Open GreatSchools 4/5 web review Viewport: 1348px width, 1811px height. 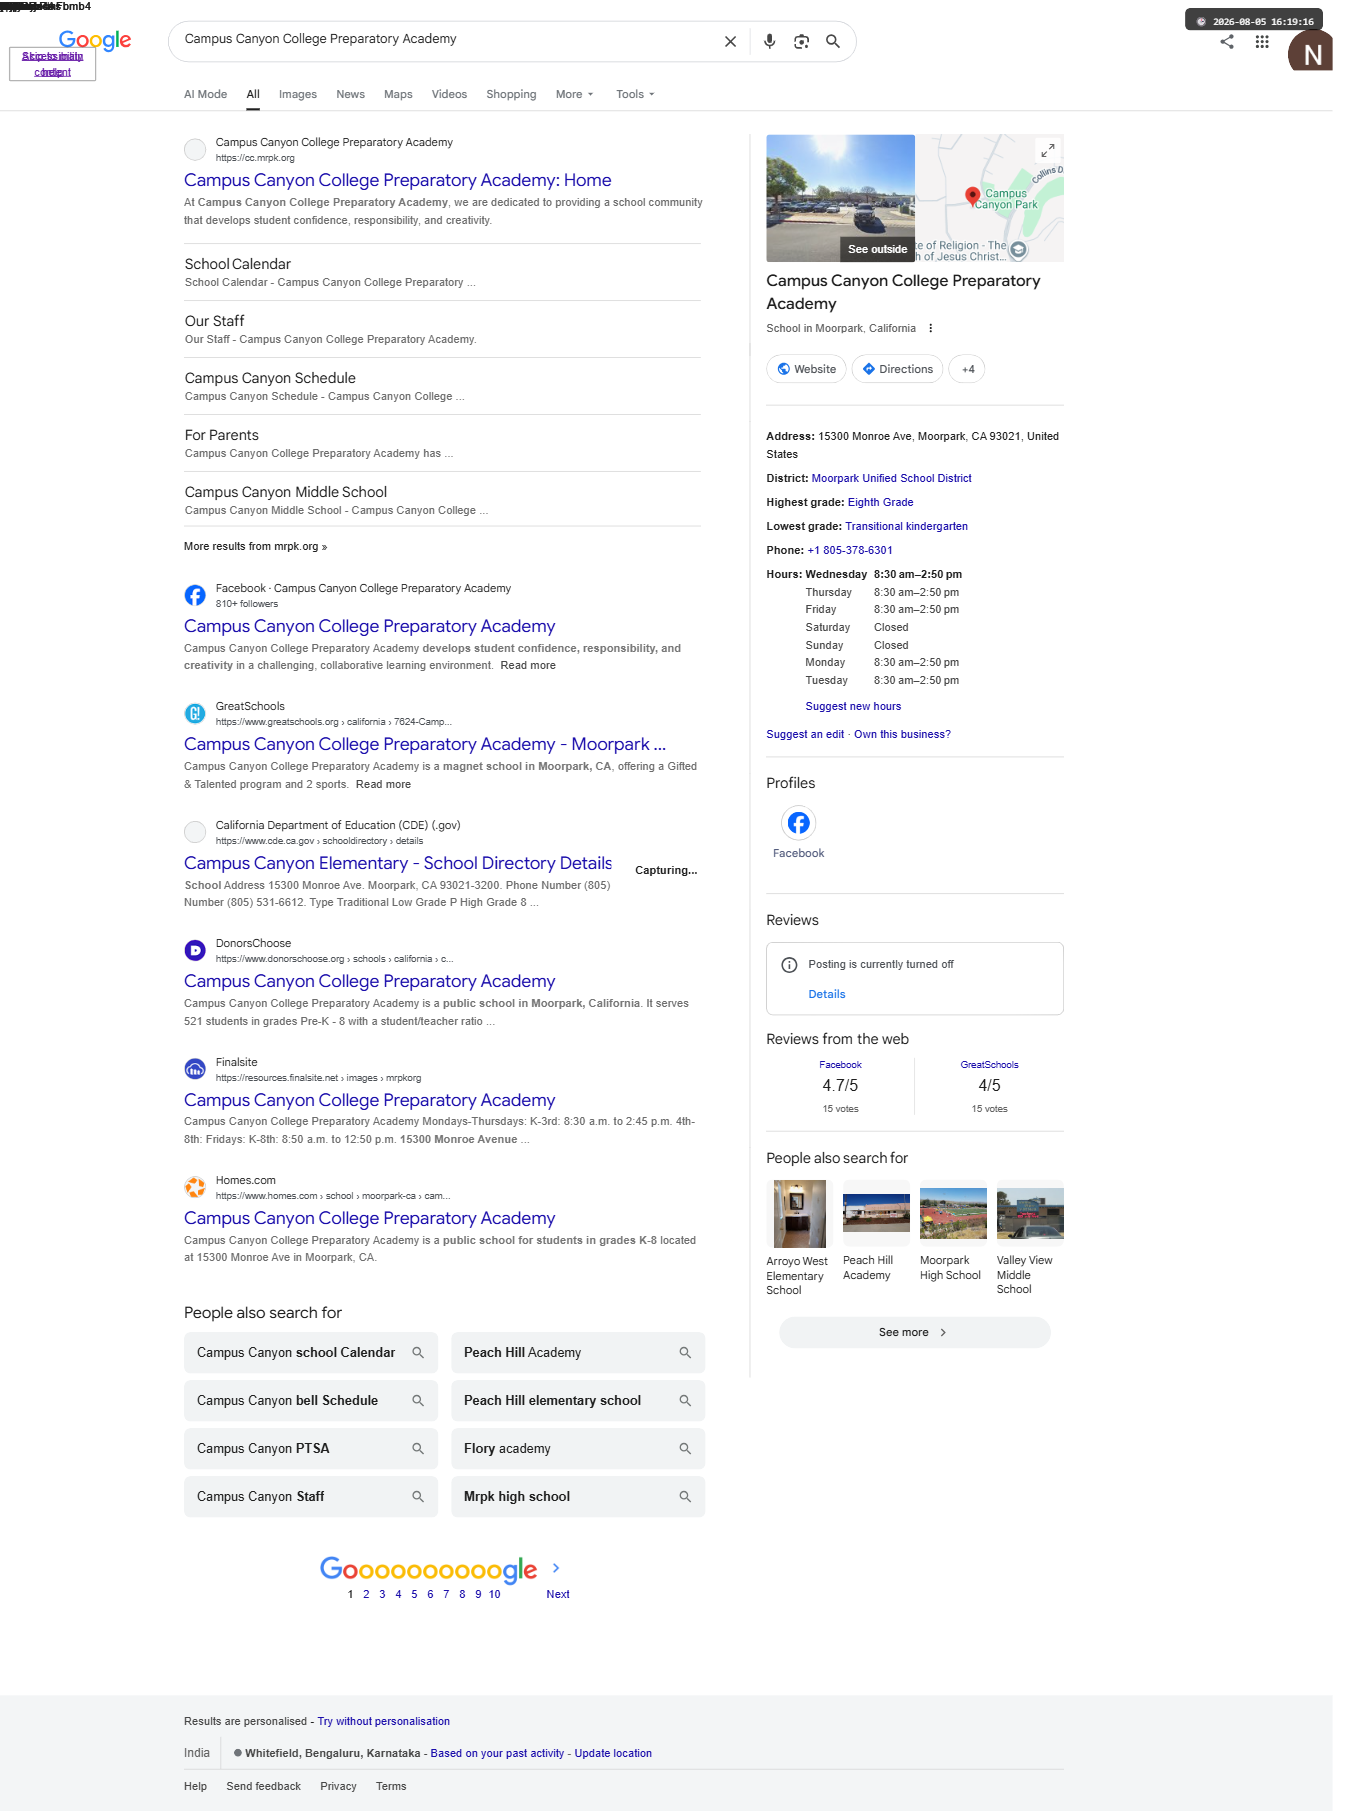click(x=989, y=1086)
